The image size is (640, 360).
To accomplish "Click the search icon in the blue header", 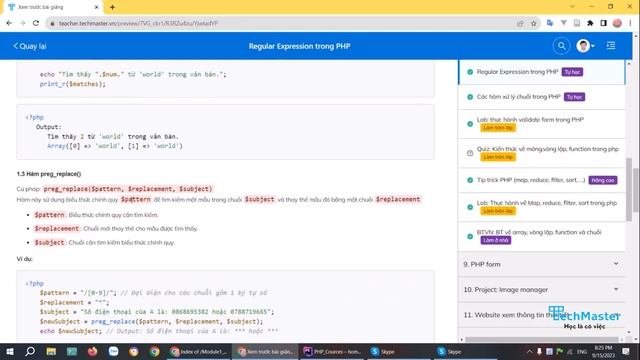I will click(562, 46).
